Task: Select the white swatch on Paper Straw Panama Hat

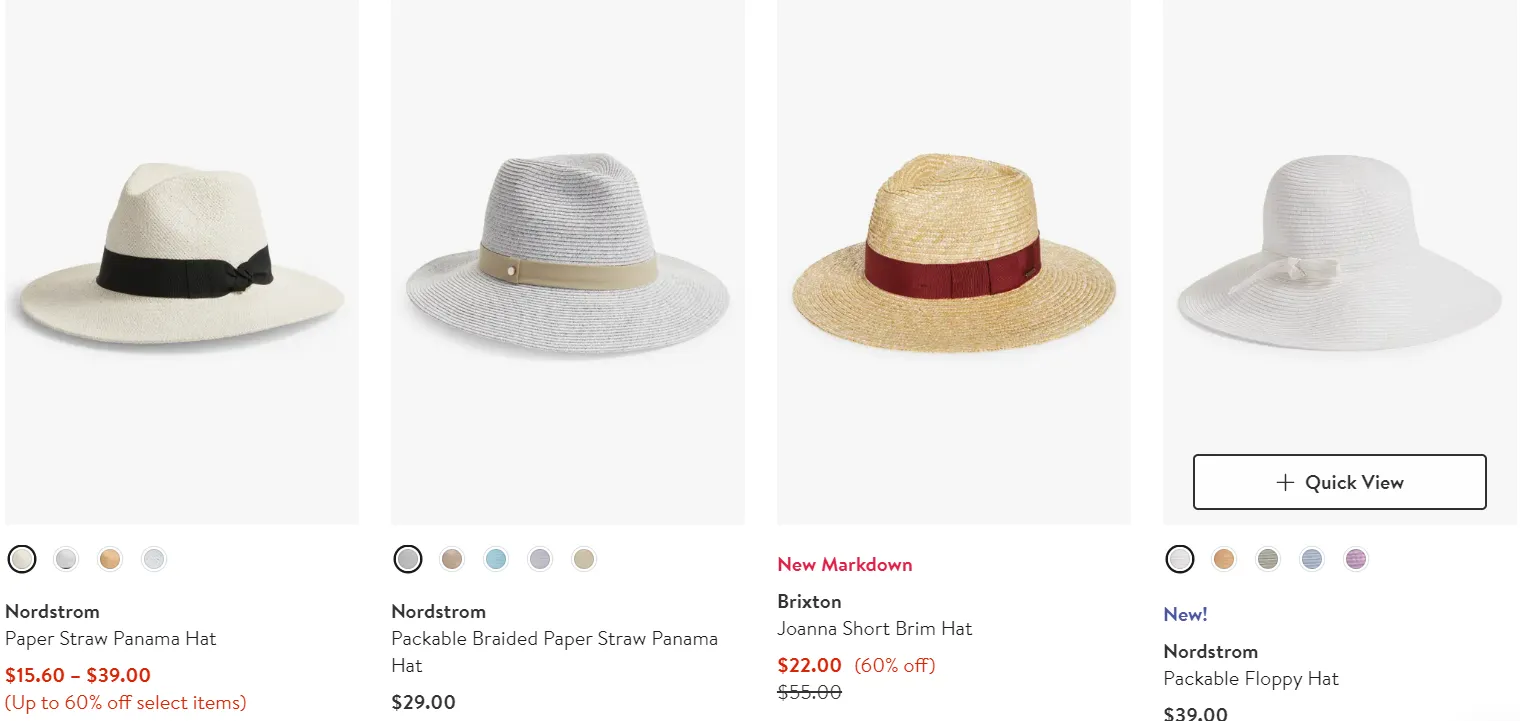Action: click(22, 559)
